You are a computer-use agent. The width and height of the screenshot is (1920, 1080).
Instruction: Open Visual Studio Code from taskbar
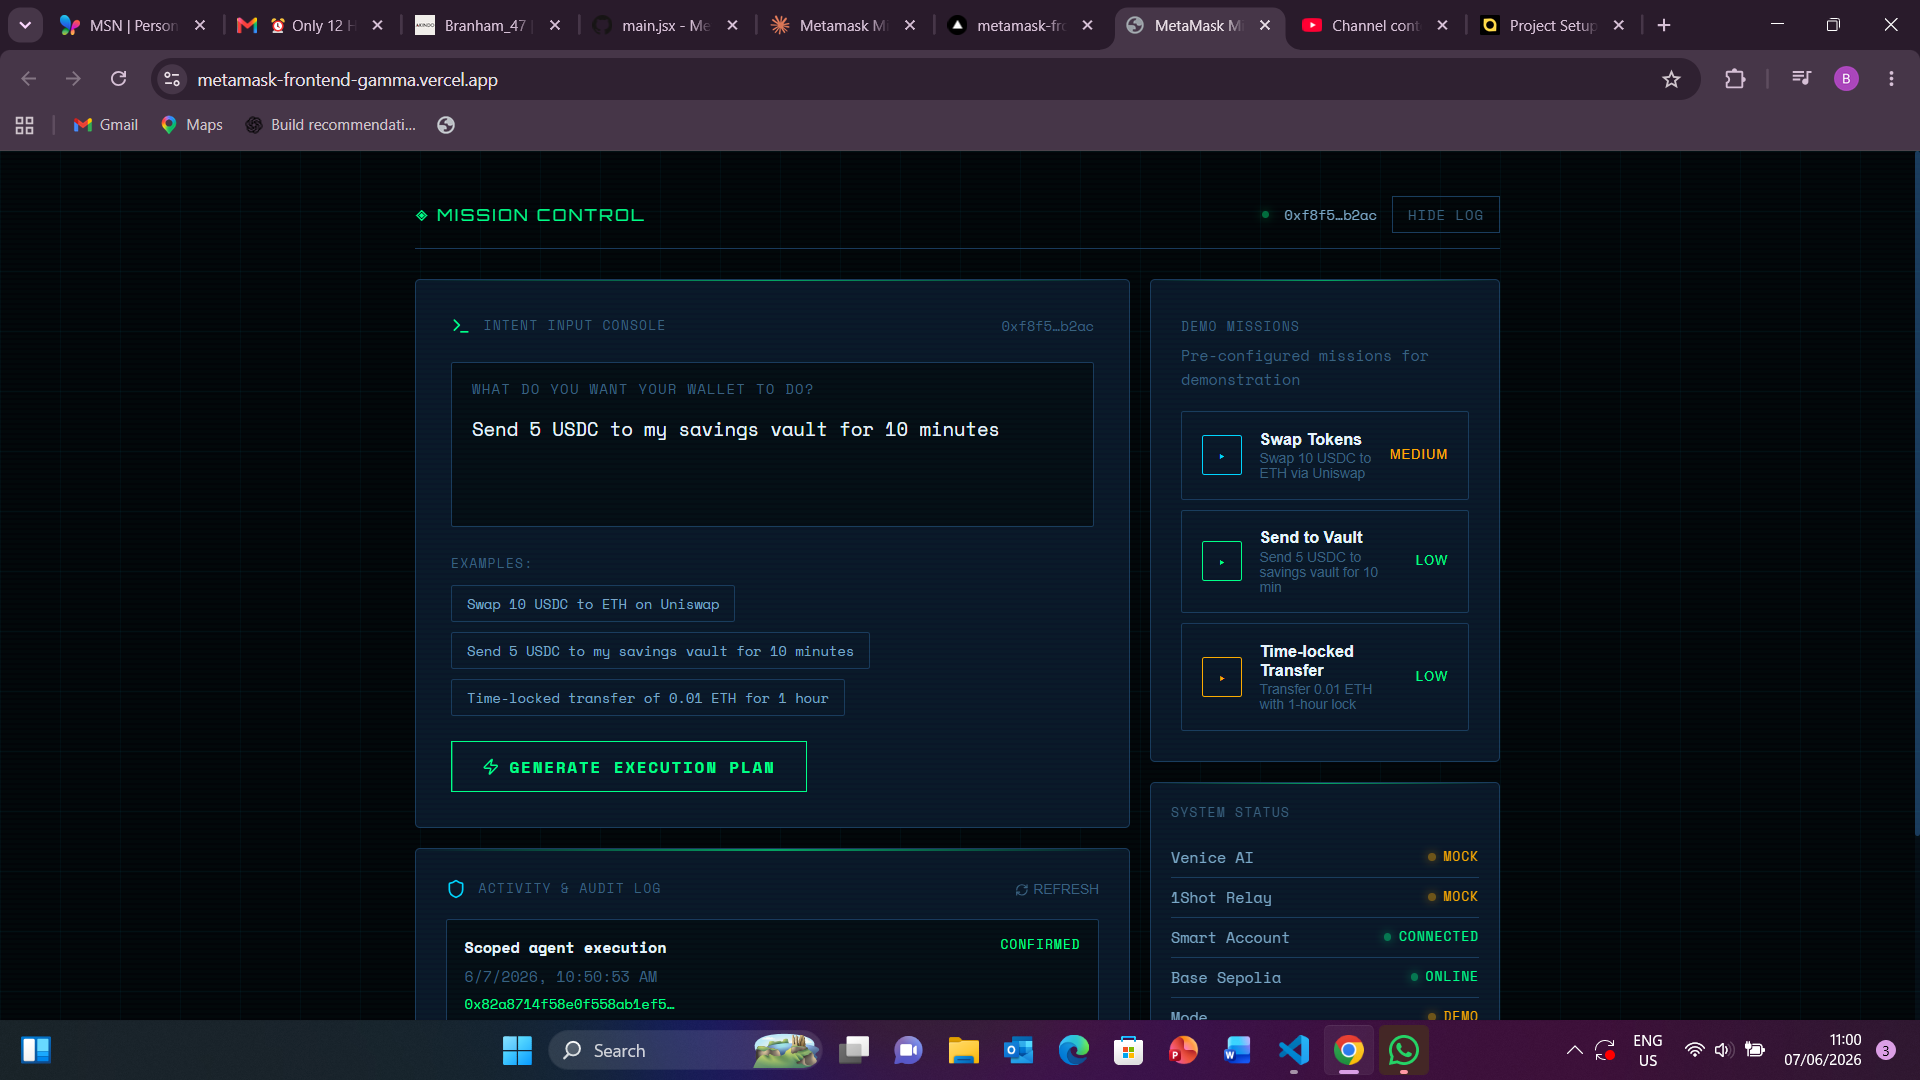1293,1050
